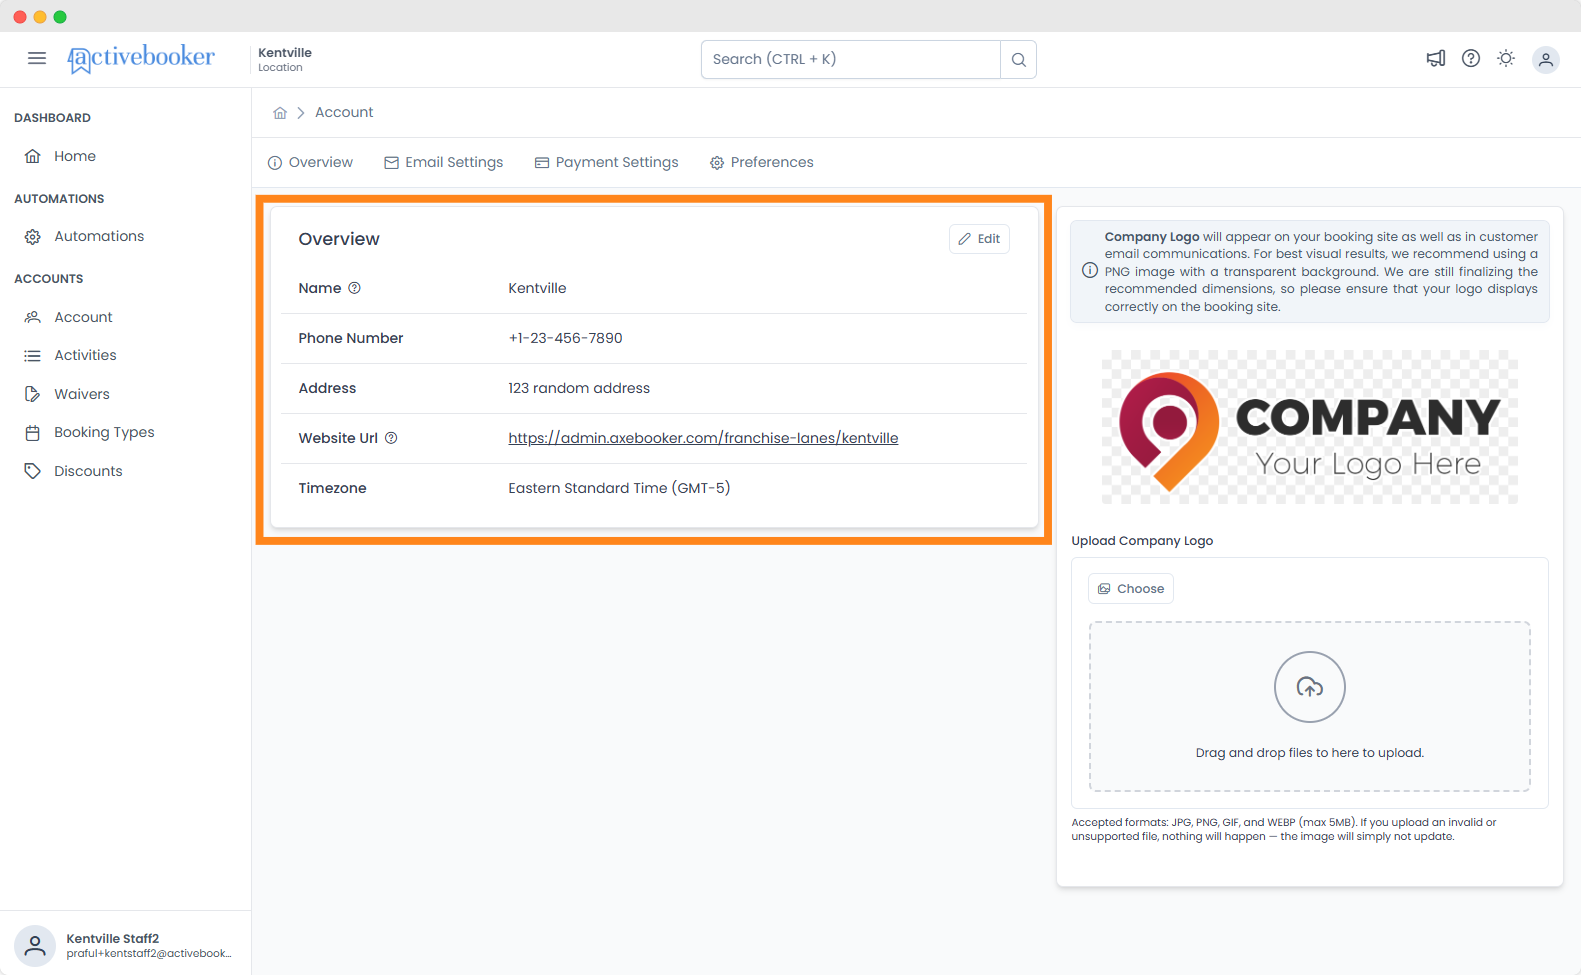Open Activities in the sidebar
Image resolution: width=1581 pixels, height=975 pixels.
pos(85,355)
